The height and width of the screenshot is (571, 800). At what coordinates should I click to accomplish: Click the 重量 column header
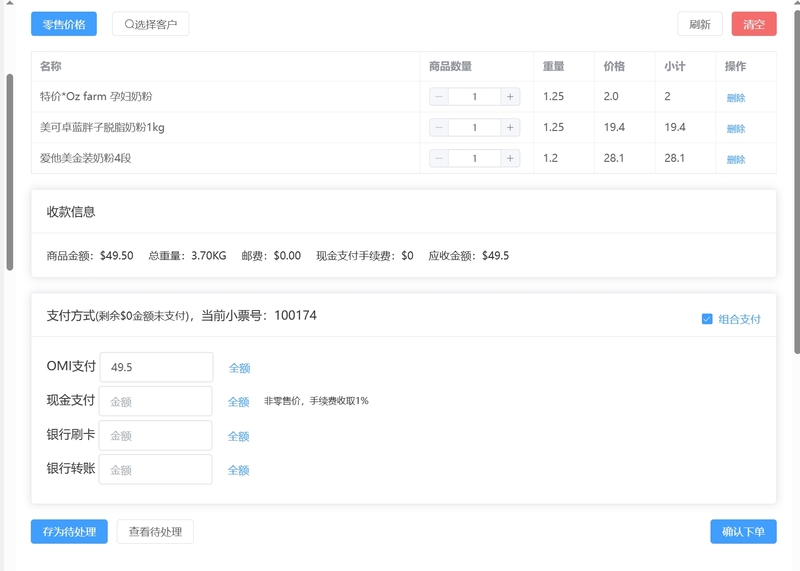point(553,66)
